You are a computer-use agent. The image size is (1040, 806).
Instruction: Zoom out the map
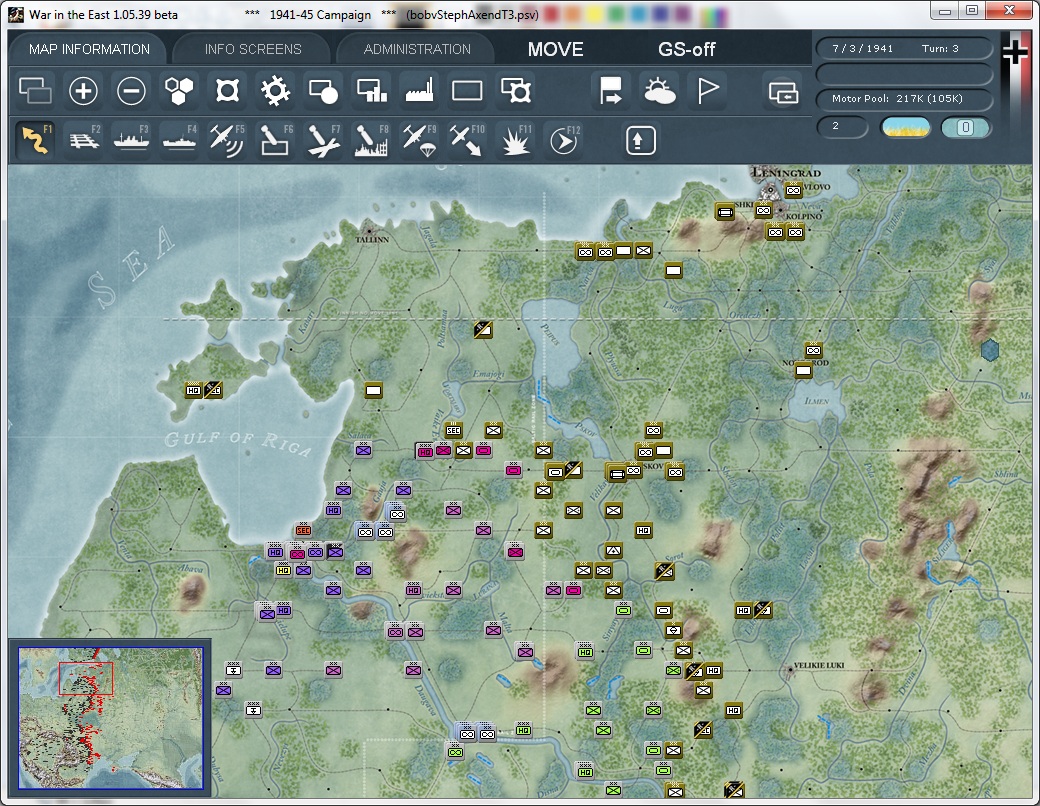coord(131,91)
